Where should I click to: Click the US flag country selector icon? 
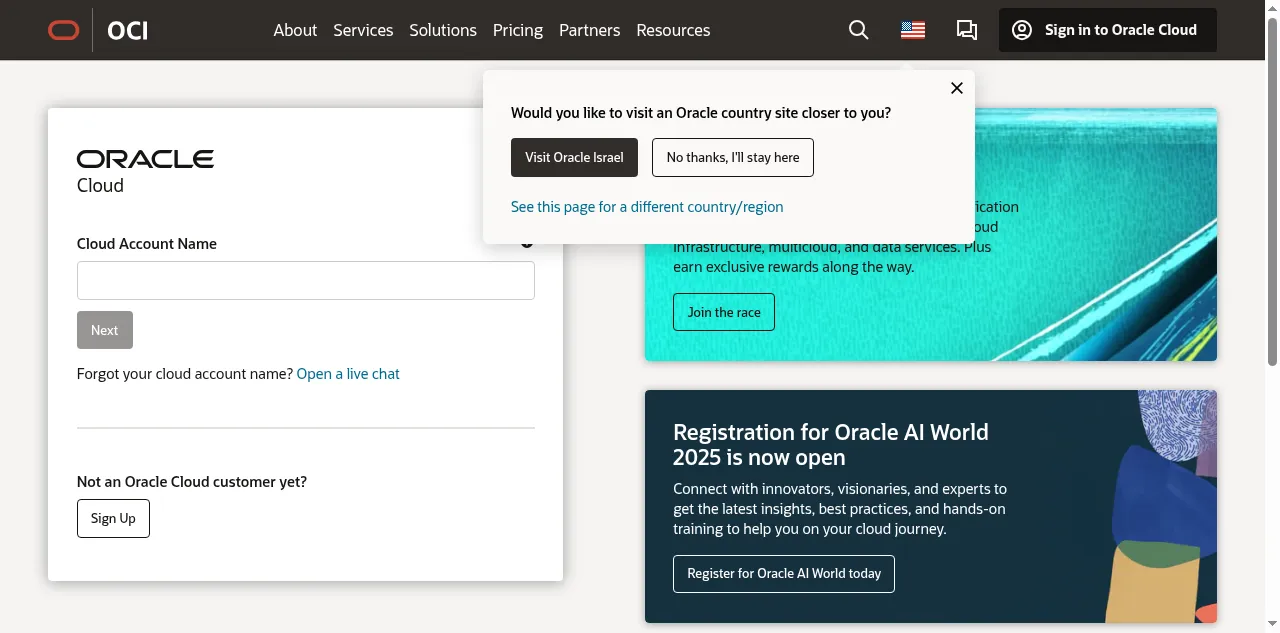pos(913,30)
